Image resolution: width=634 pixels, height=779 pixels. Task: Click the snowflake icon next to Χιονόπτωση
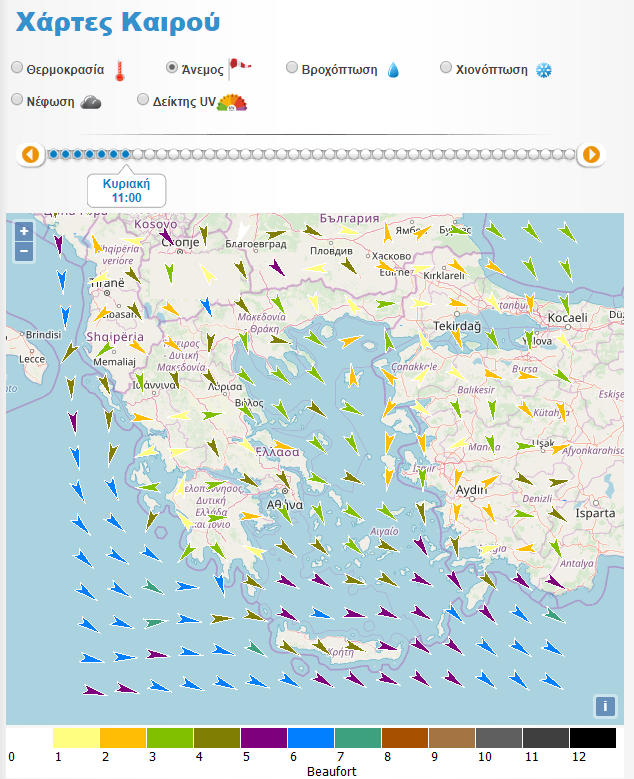coord(544,70)
